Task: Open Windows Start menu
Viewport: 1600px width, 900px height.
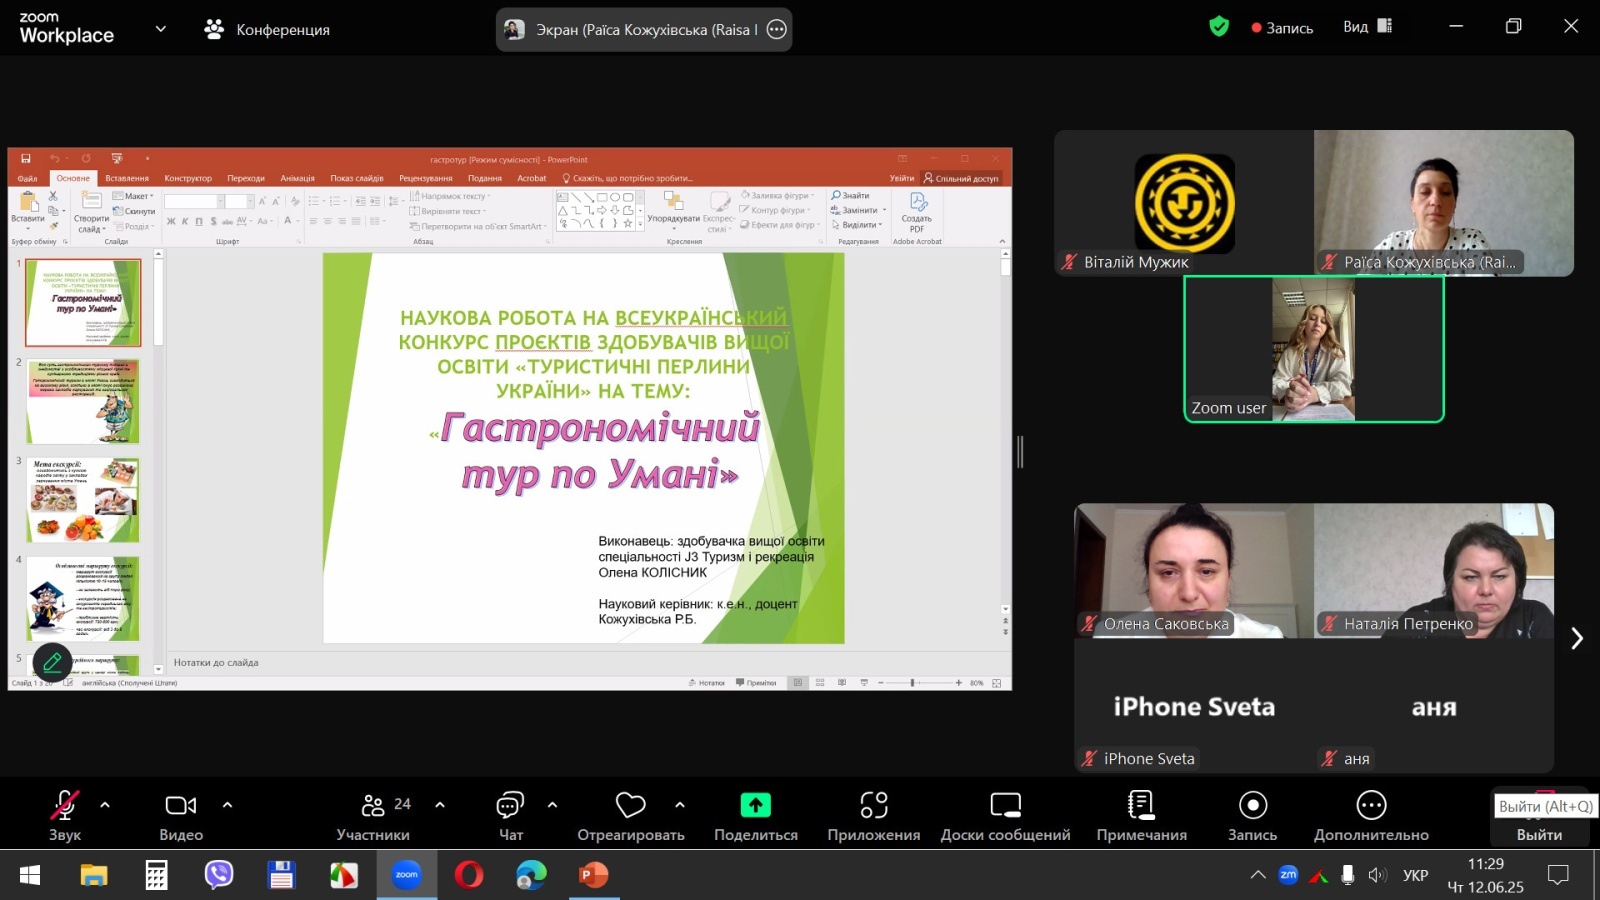Action: [30, 875]
